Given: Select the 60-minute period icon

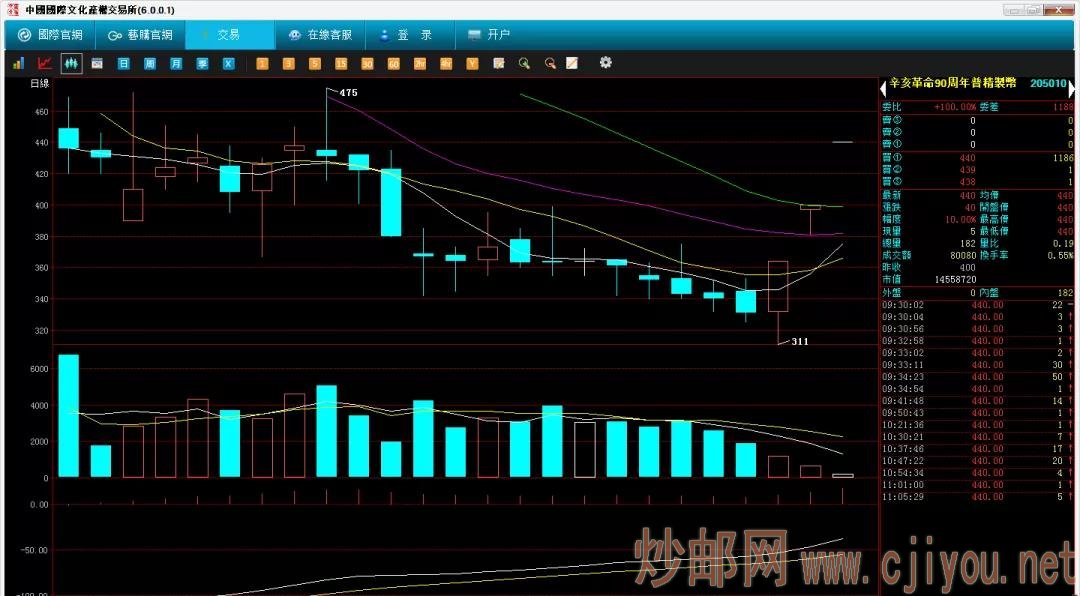Looking at the screenshot, I should tap(393, 63).
